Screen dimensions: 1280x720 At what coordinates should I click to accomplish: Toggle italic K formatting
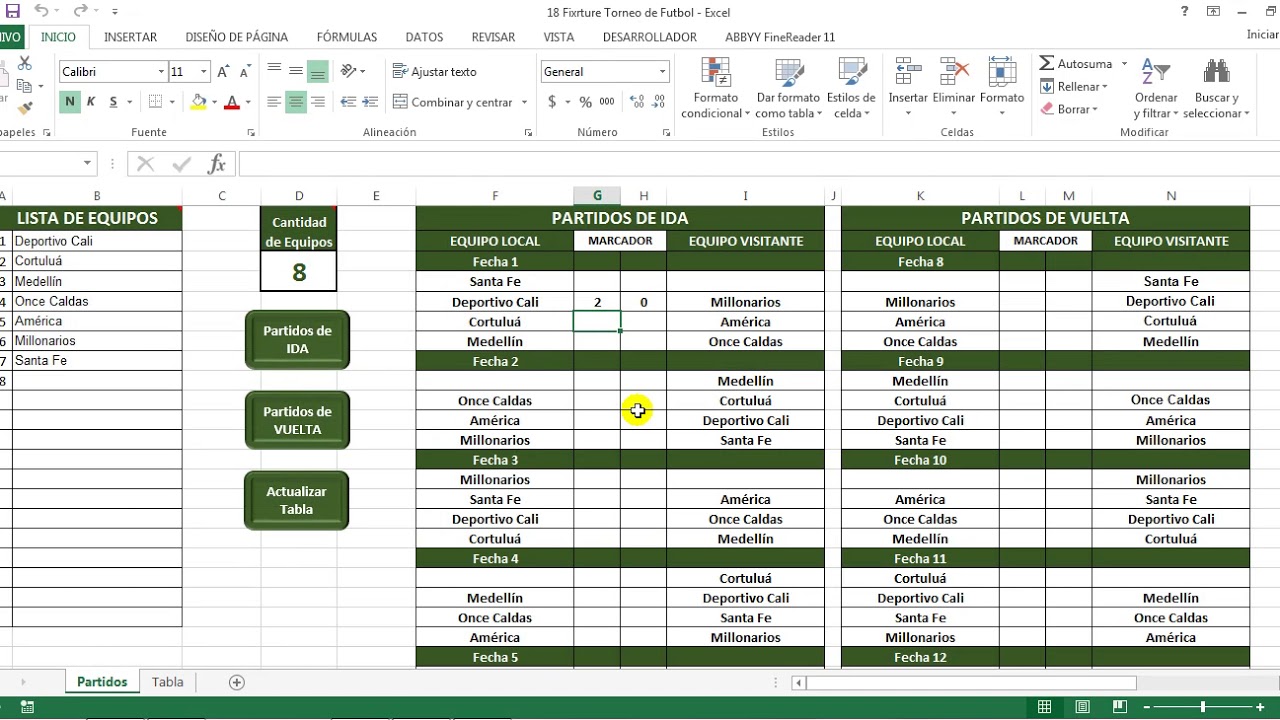pos(91,102)
